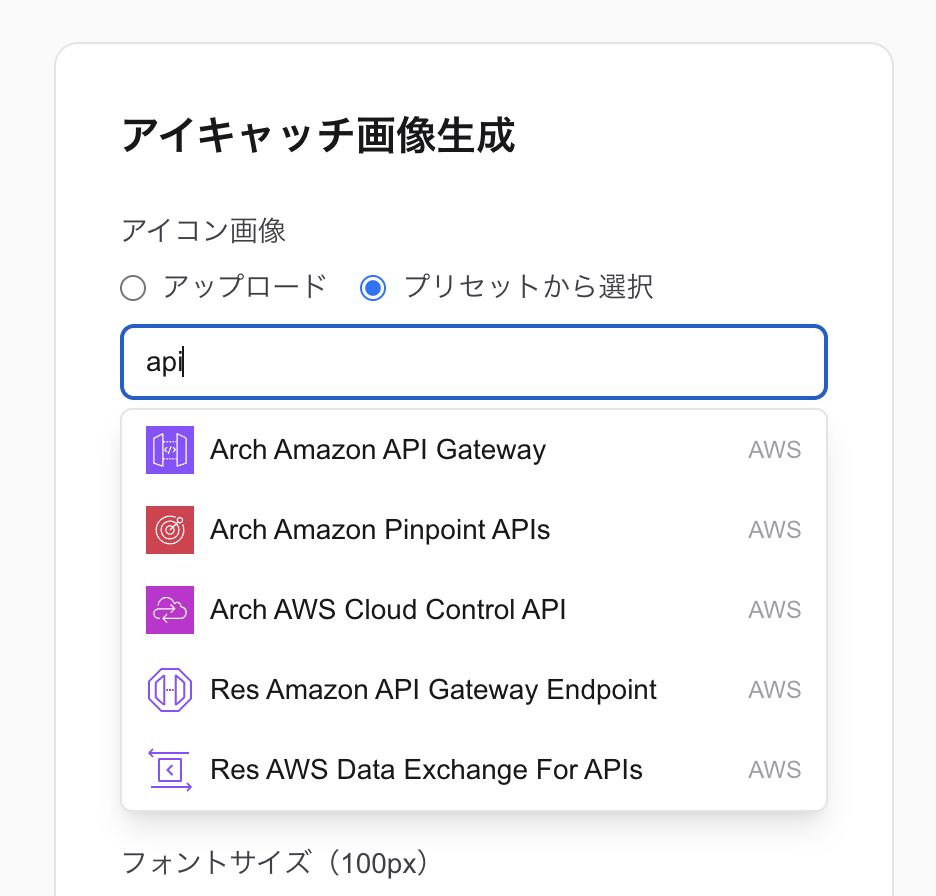Click the API Gateway Endpoint octagon icon
The image size is (936, 896).
(170, 690)
